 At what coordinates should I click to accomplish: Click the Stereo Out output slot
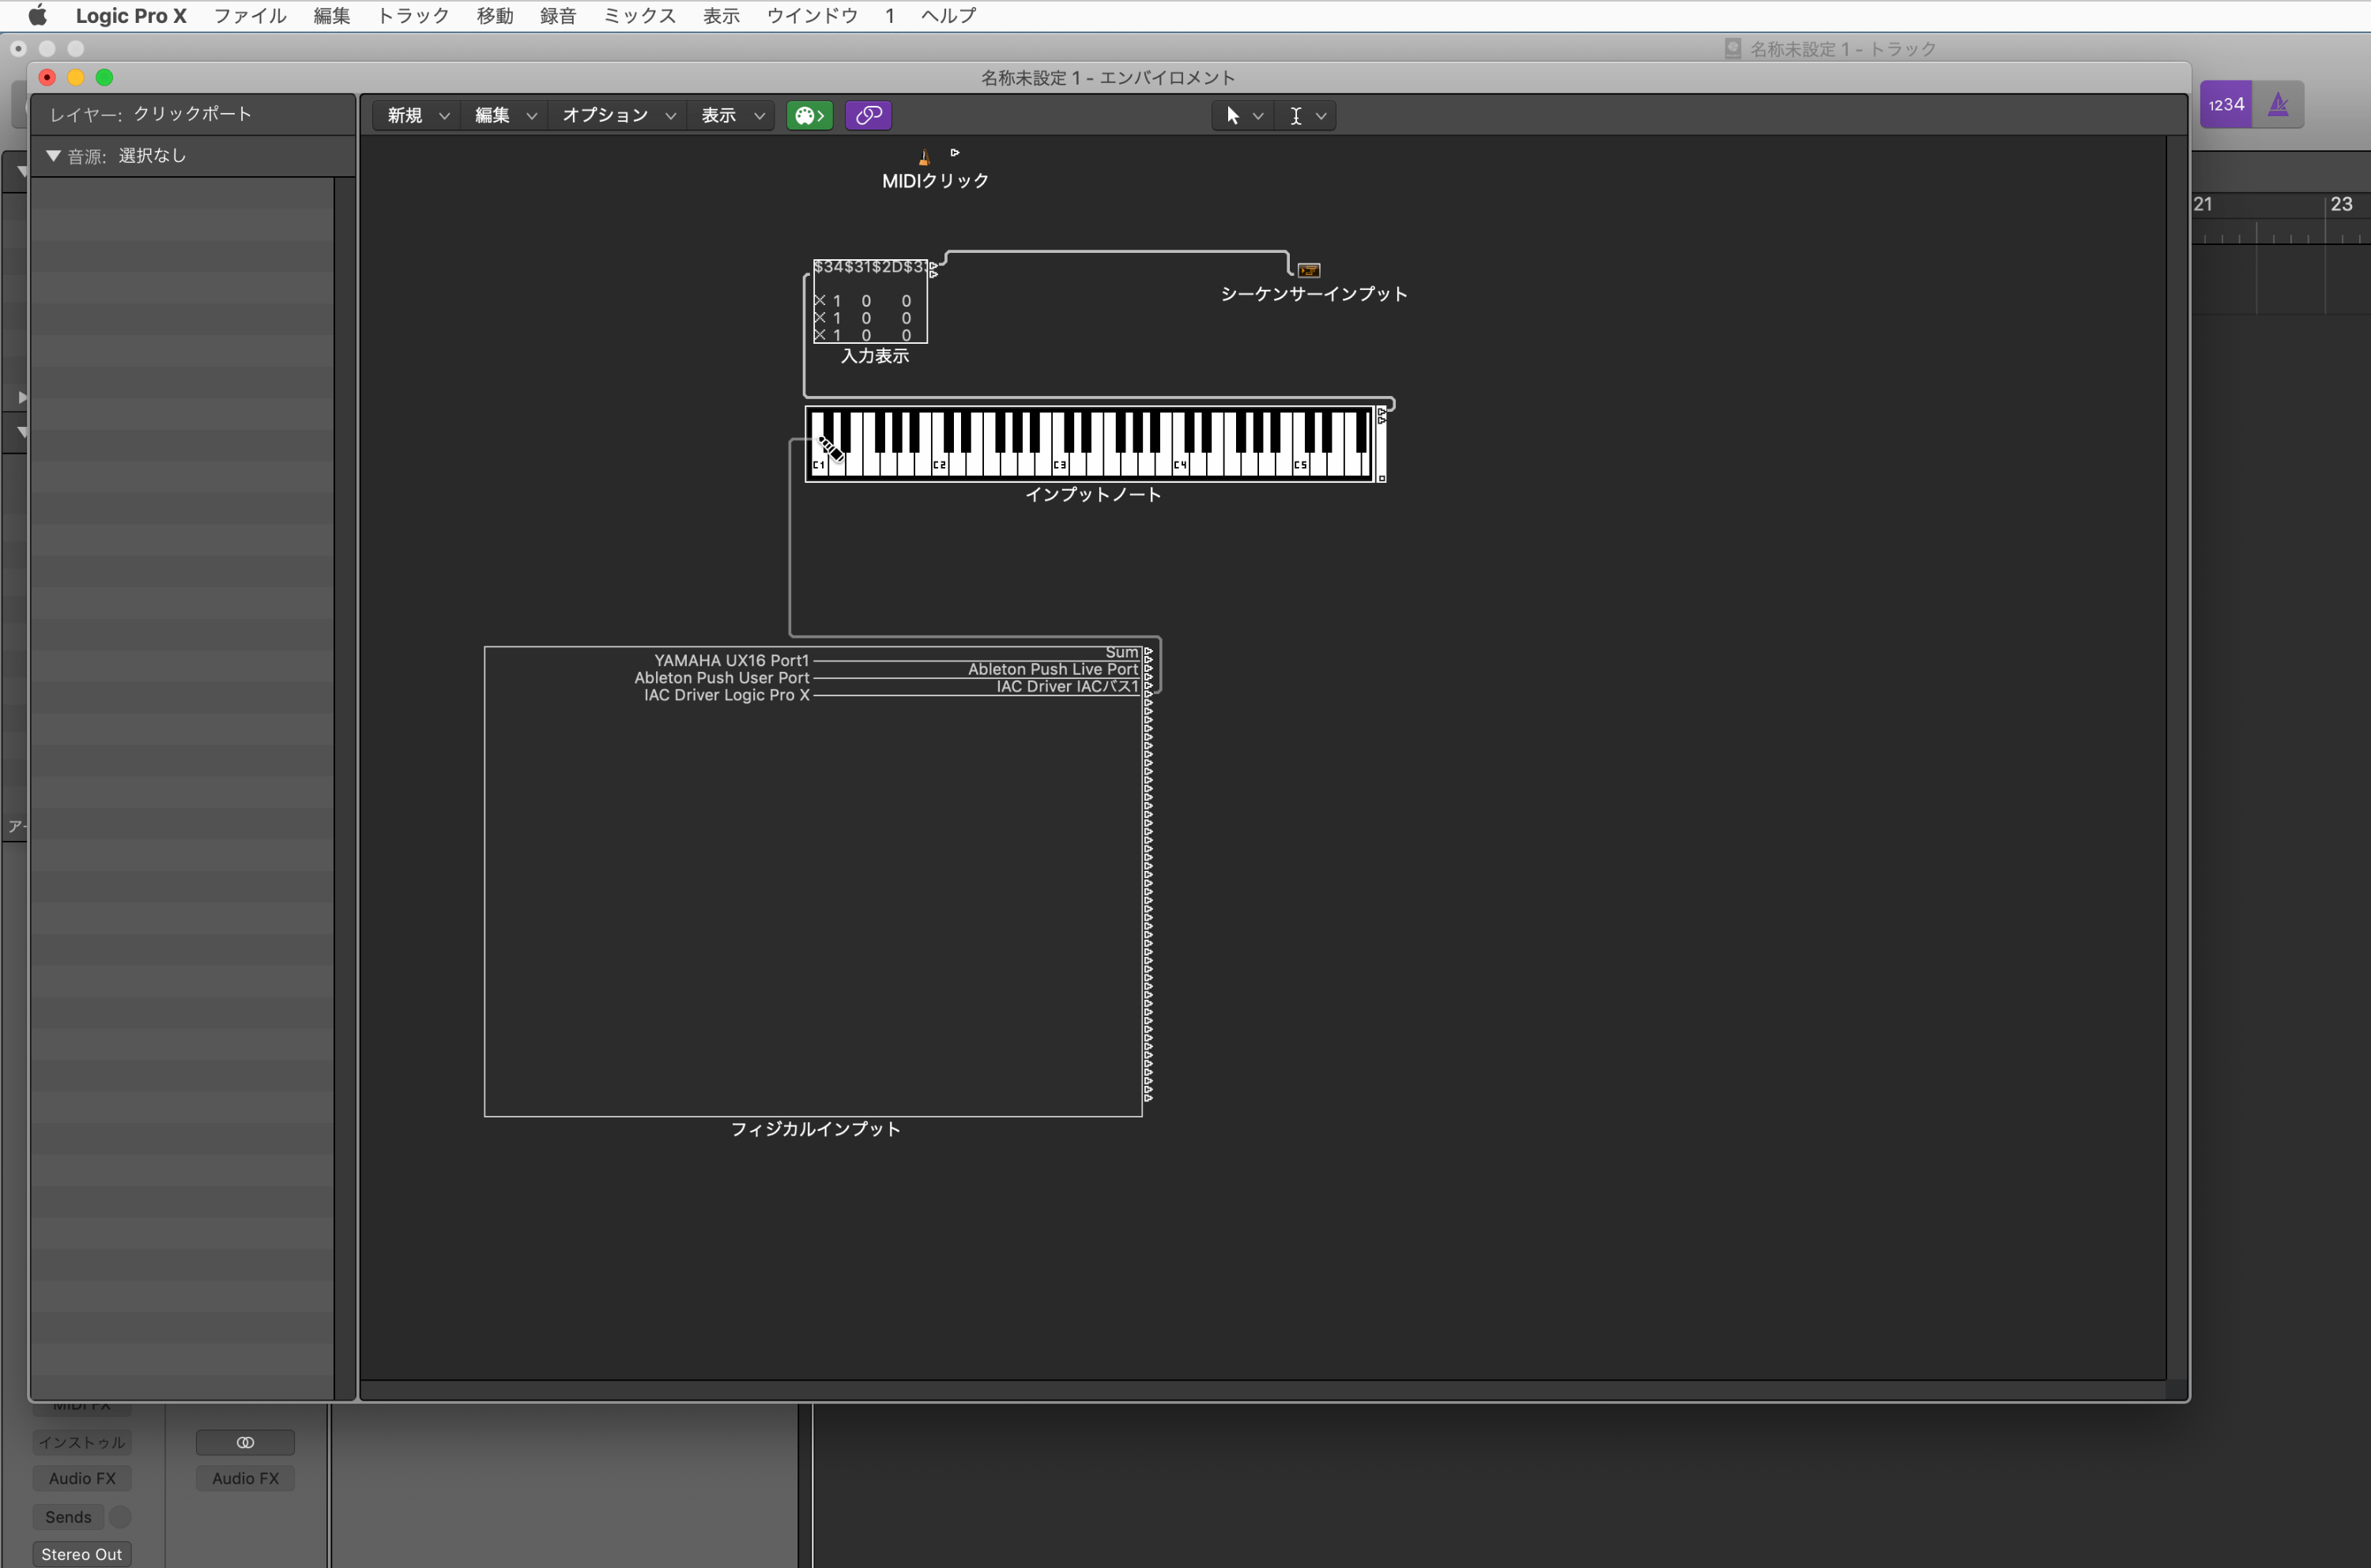[x=82, y=1554]
